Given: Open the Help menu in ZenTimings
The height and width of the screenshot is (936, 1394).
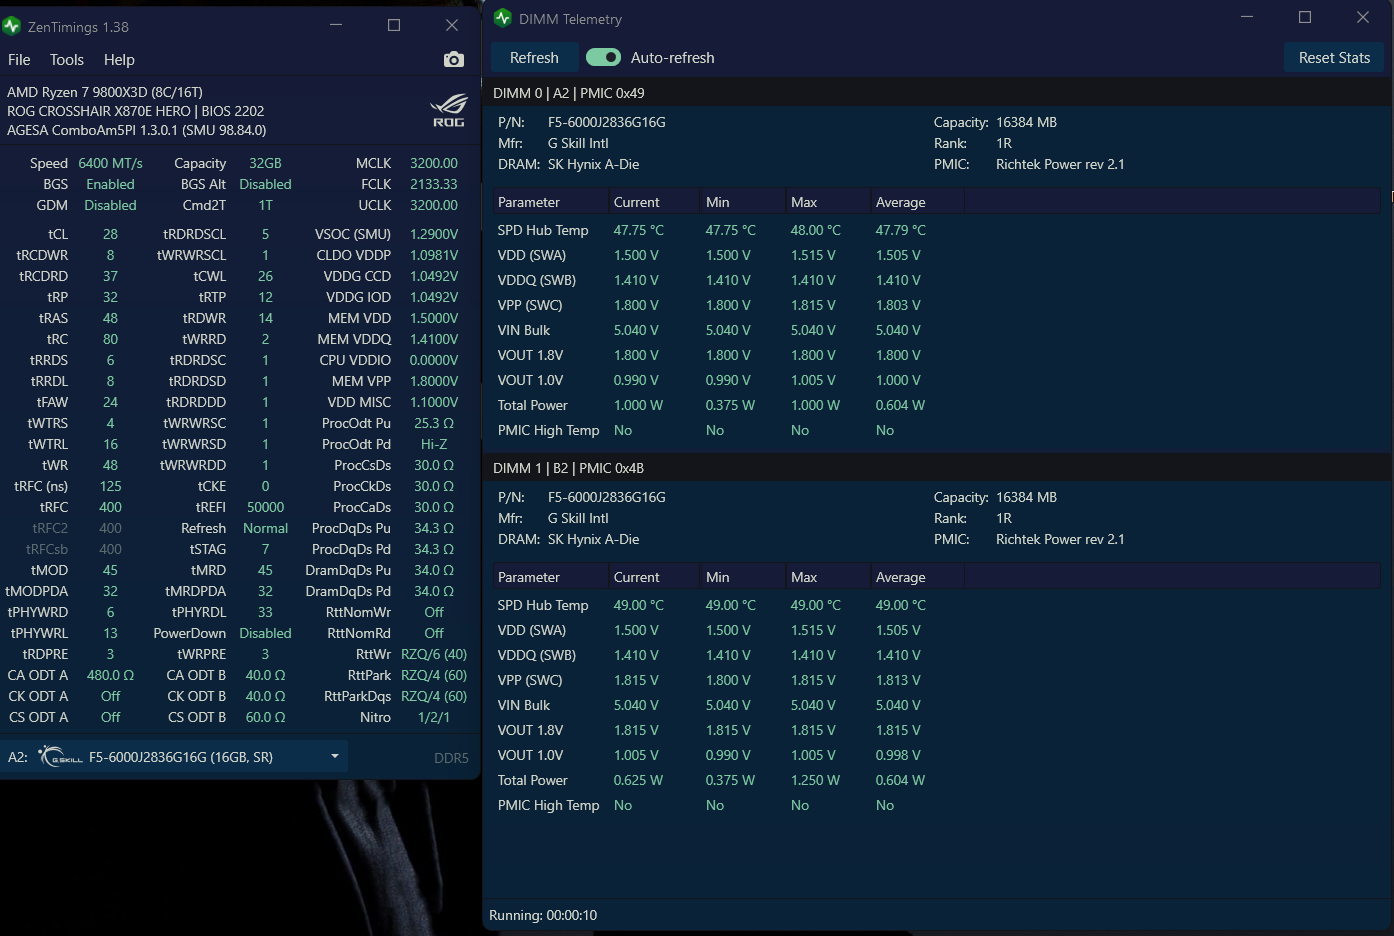Looking at the screenshot, I should pyautogui.click(x=119, y=60).
